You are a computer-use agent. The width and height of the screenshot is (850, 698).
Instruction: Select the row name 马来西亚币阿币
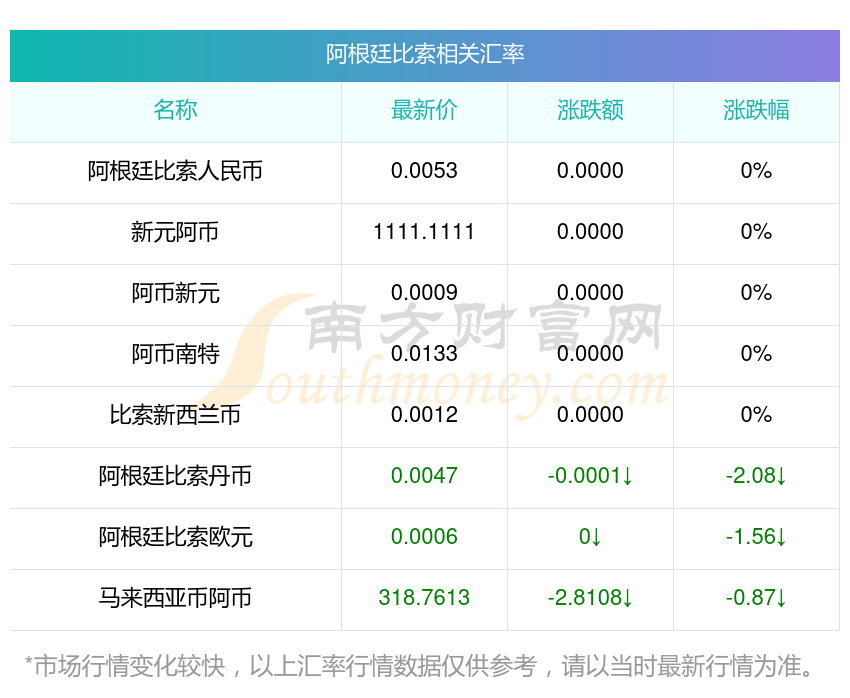point(175,598)
